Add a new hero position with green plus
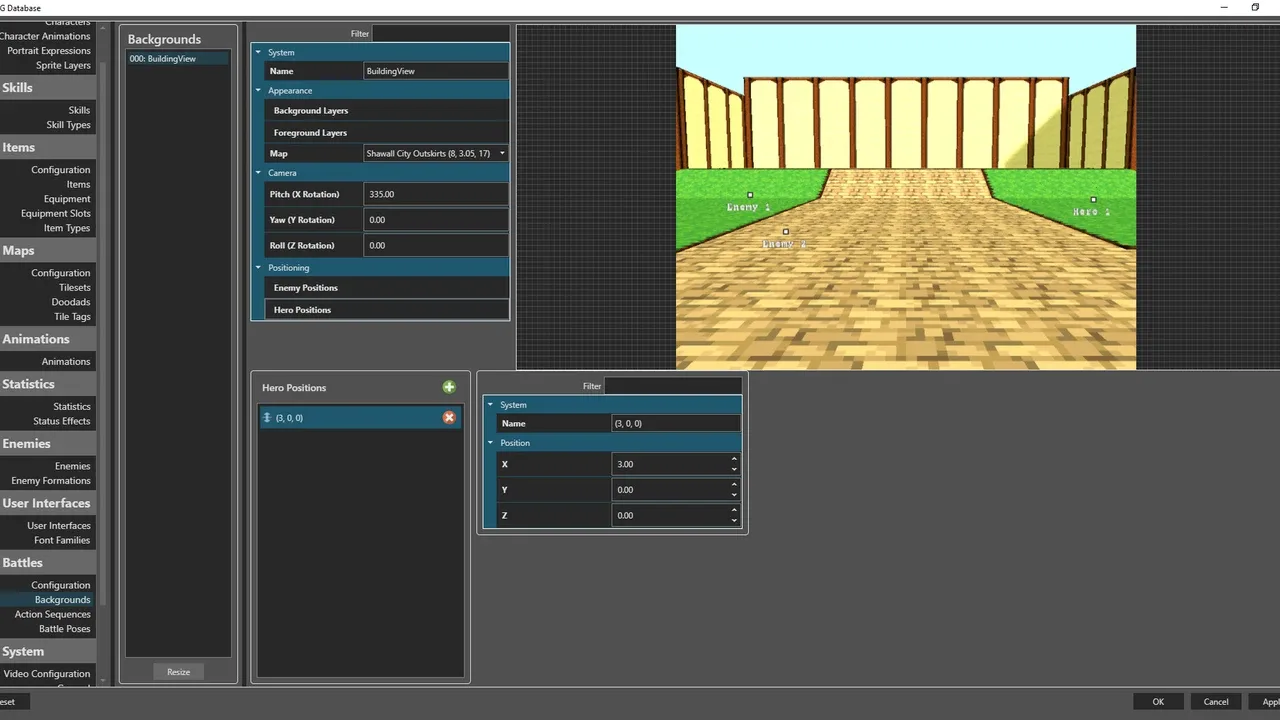This screenshot has width=1280, height=720. pyautogui.click(x=449, y=387)
